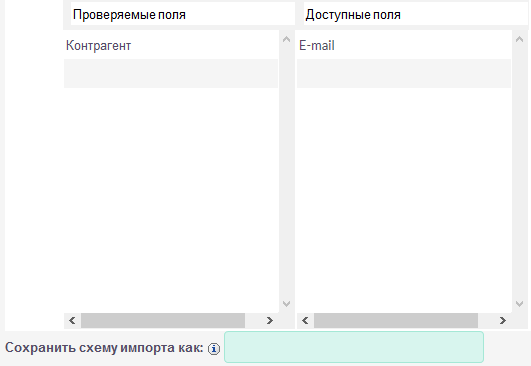Select Контрагент in the checked fields list
Screen dimensions: 531x366
click(171, 45)
